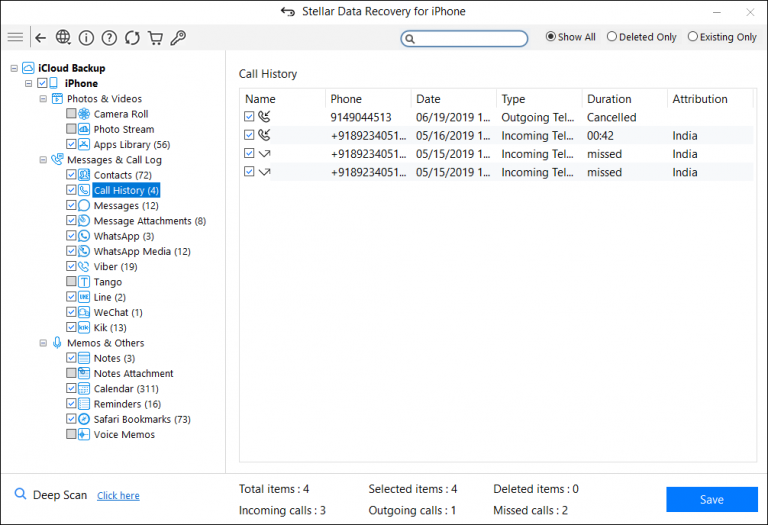The height and width of the screenshot is (525, 768).
Task: Click the key activation icon
Action: point(178,38)
